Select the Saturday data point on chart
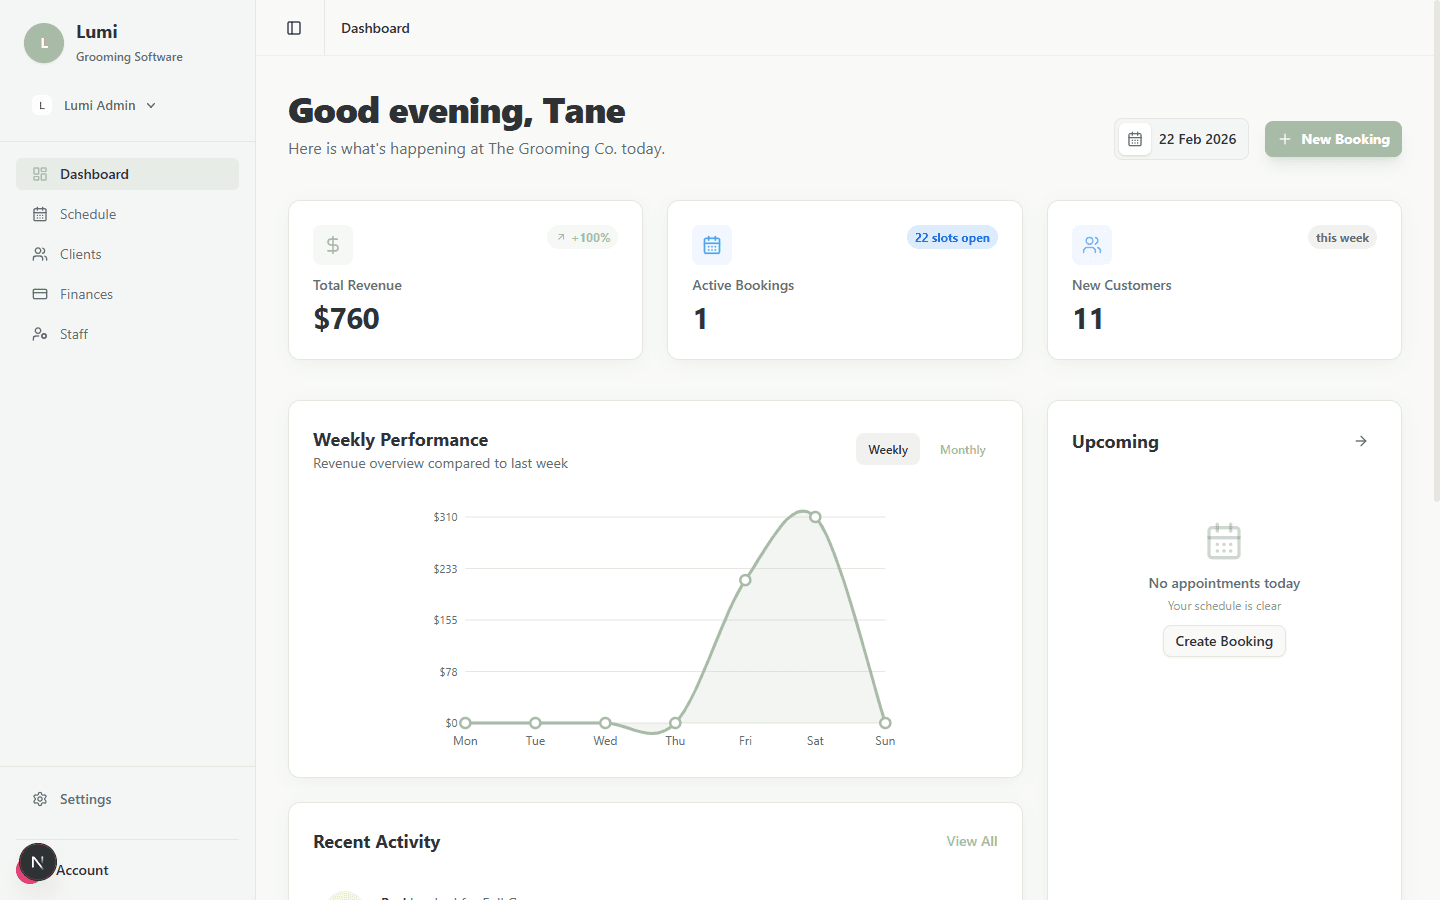The width and height of the screenshot is (1440, 900). pyautogui.click(x=815, y=517)
